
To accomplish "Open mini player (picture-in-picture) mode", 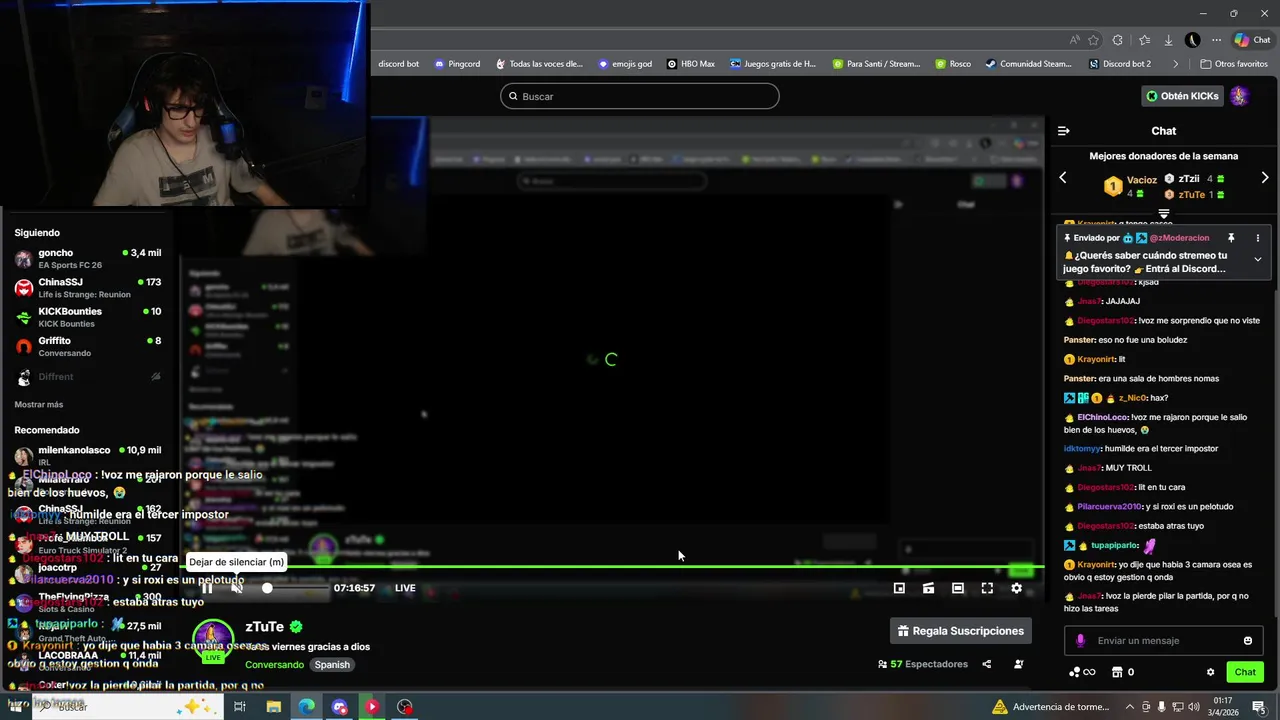I will coord(899,588).
